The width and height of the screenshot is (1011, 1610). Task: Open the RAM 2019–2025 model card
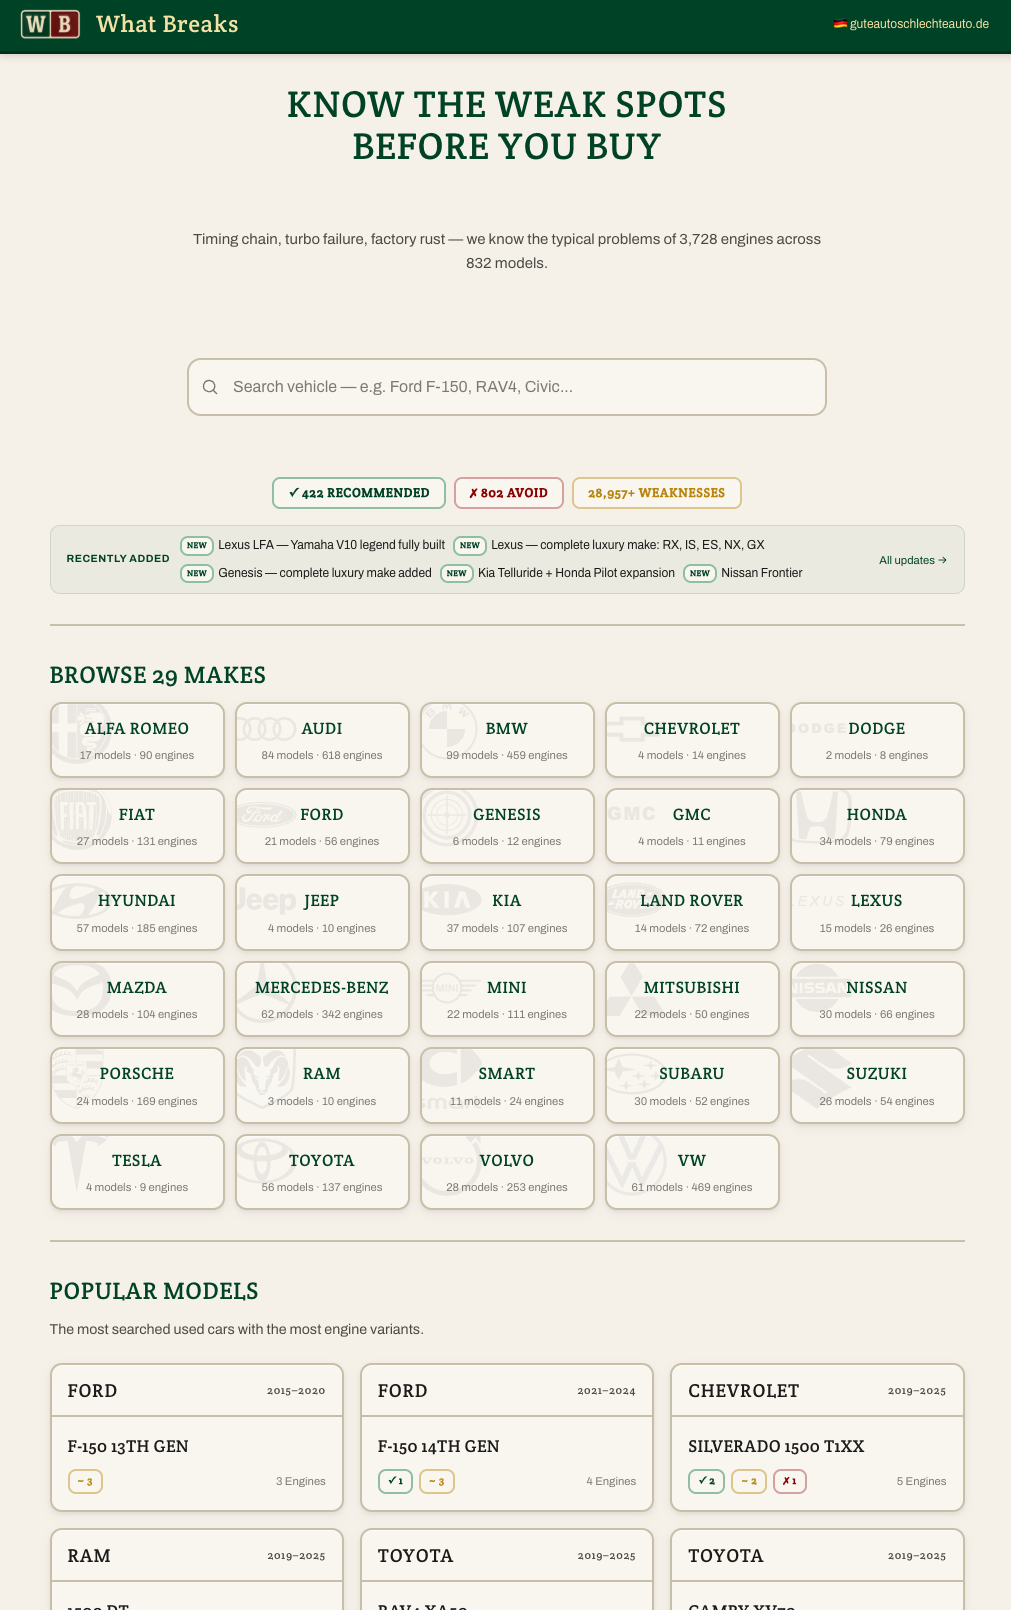pyautogui.click(x=197, y=1570)
